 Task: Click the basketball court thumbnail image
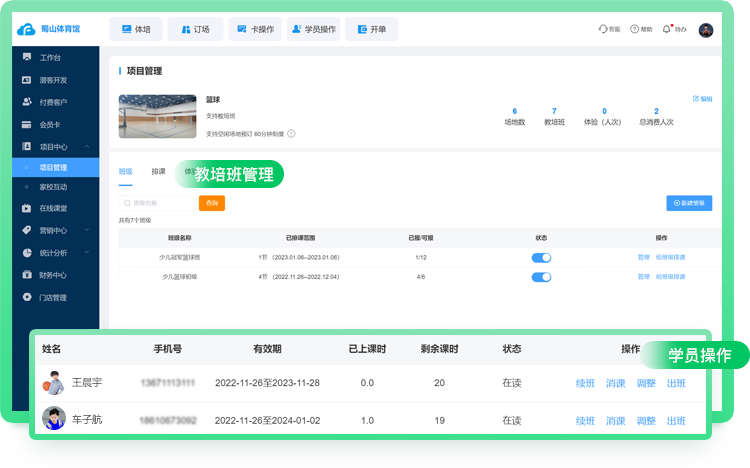157,115
